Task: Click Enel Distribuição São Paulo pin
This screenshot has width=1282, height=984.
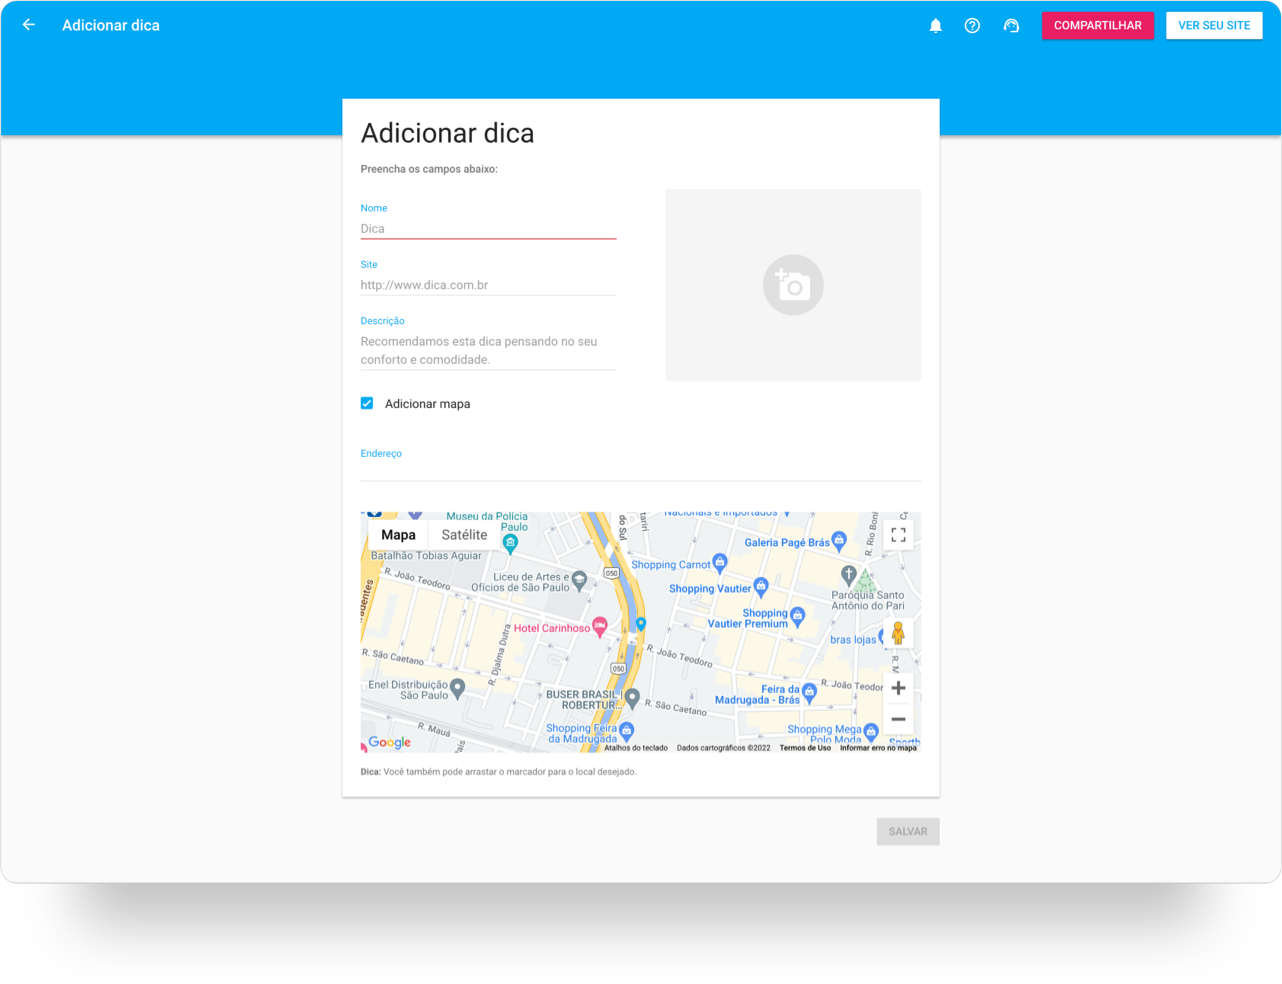Action: pos(457,687)
